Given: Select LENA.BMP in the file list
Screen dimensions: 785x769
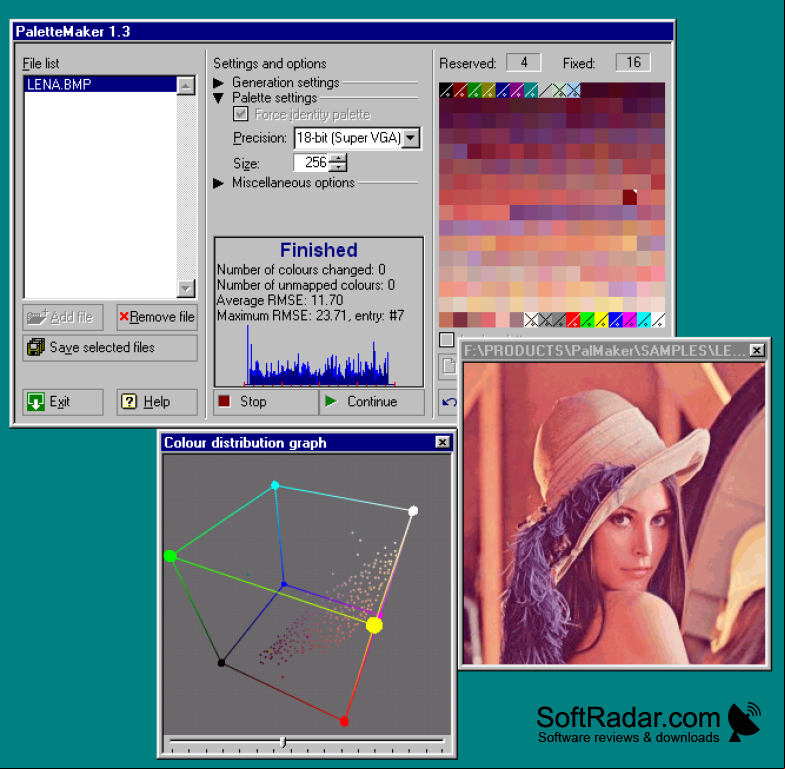Looking at the screenshot, I should 100,84.
